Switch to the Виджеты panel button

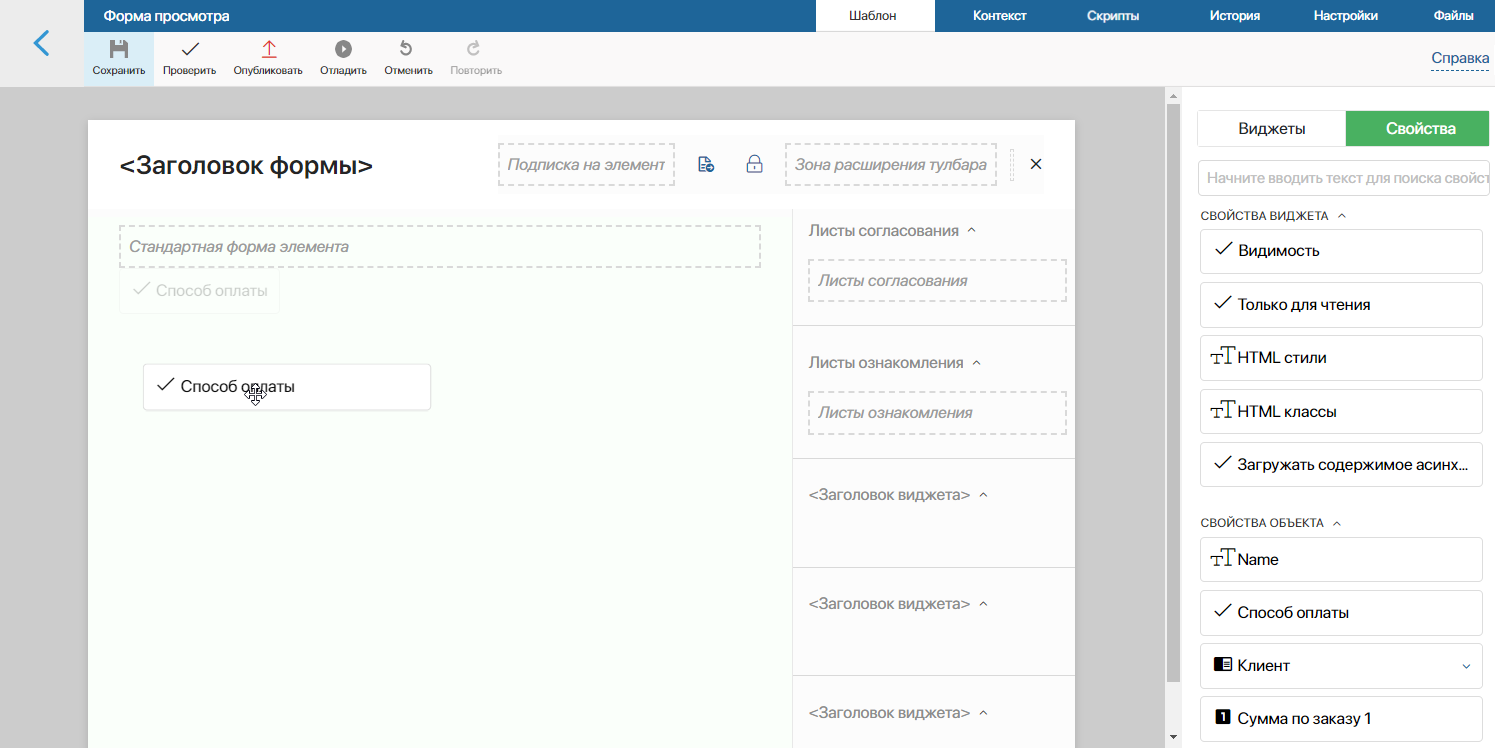[x=1271, y=129]
